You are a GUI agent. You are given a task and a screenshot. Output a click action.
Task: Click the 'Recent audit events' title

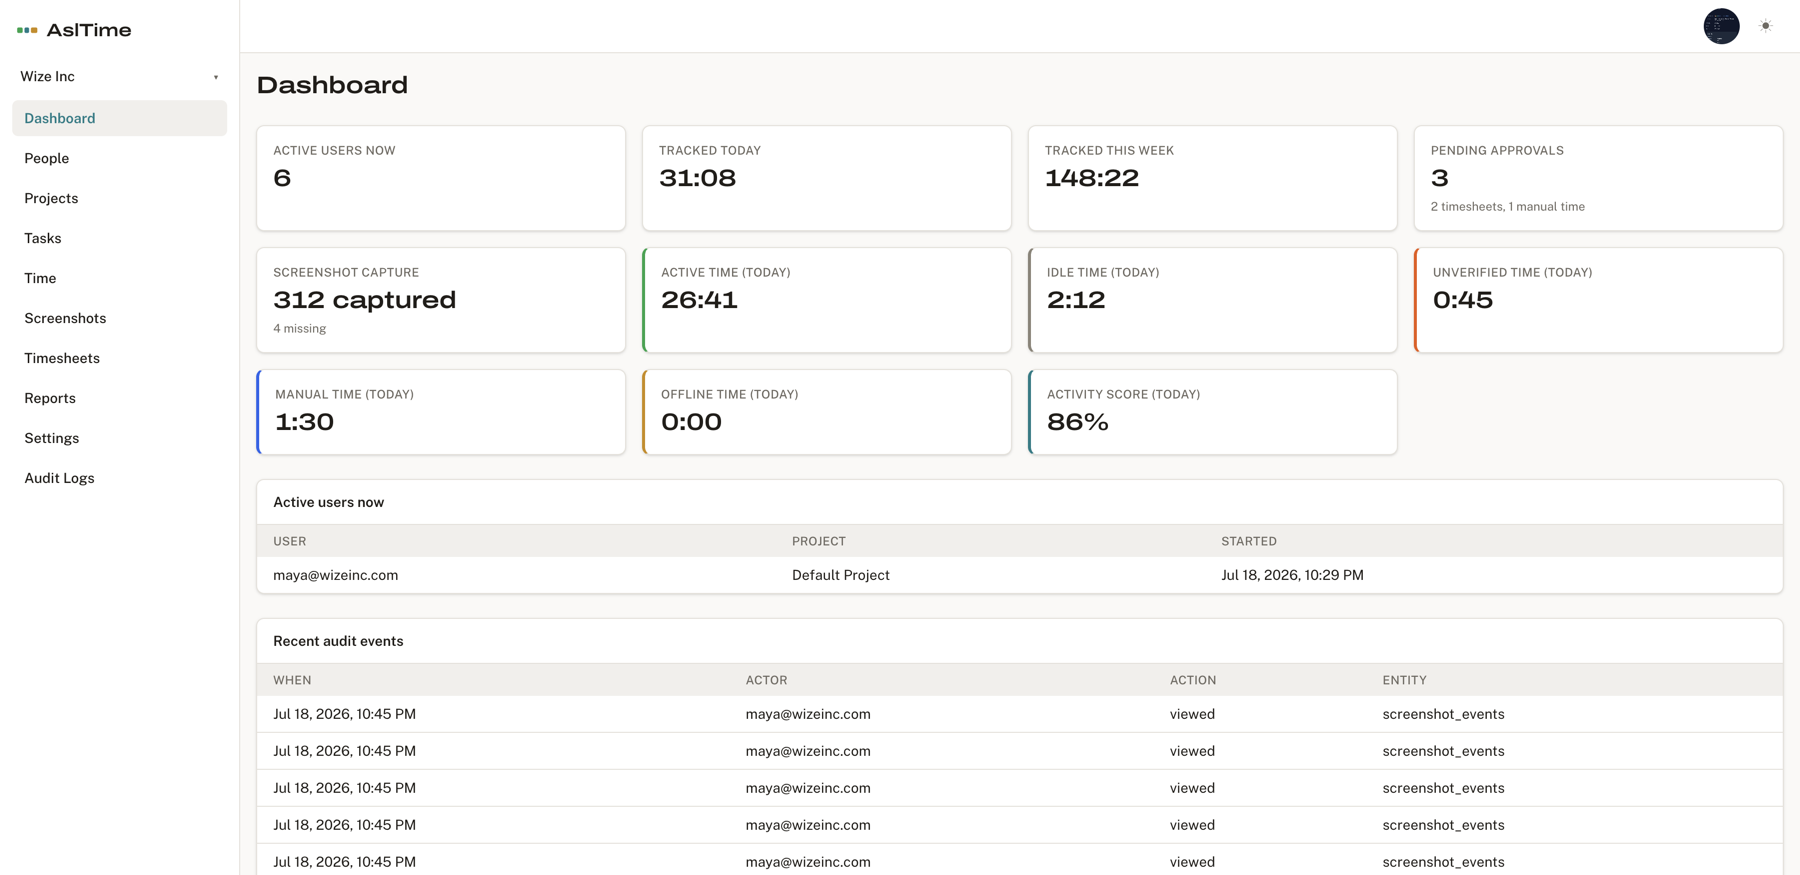pyautogui.click(x=338, y=641)
